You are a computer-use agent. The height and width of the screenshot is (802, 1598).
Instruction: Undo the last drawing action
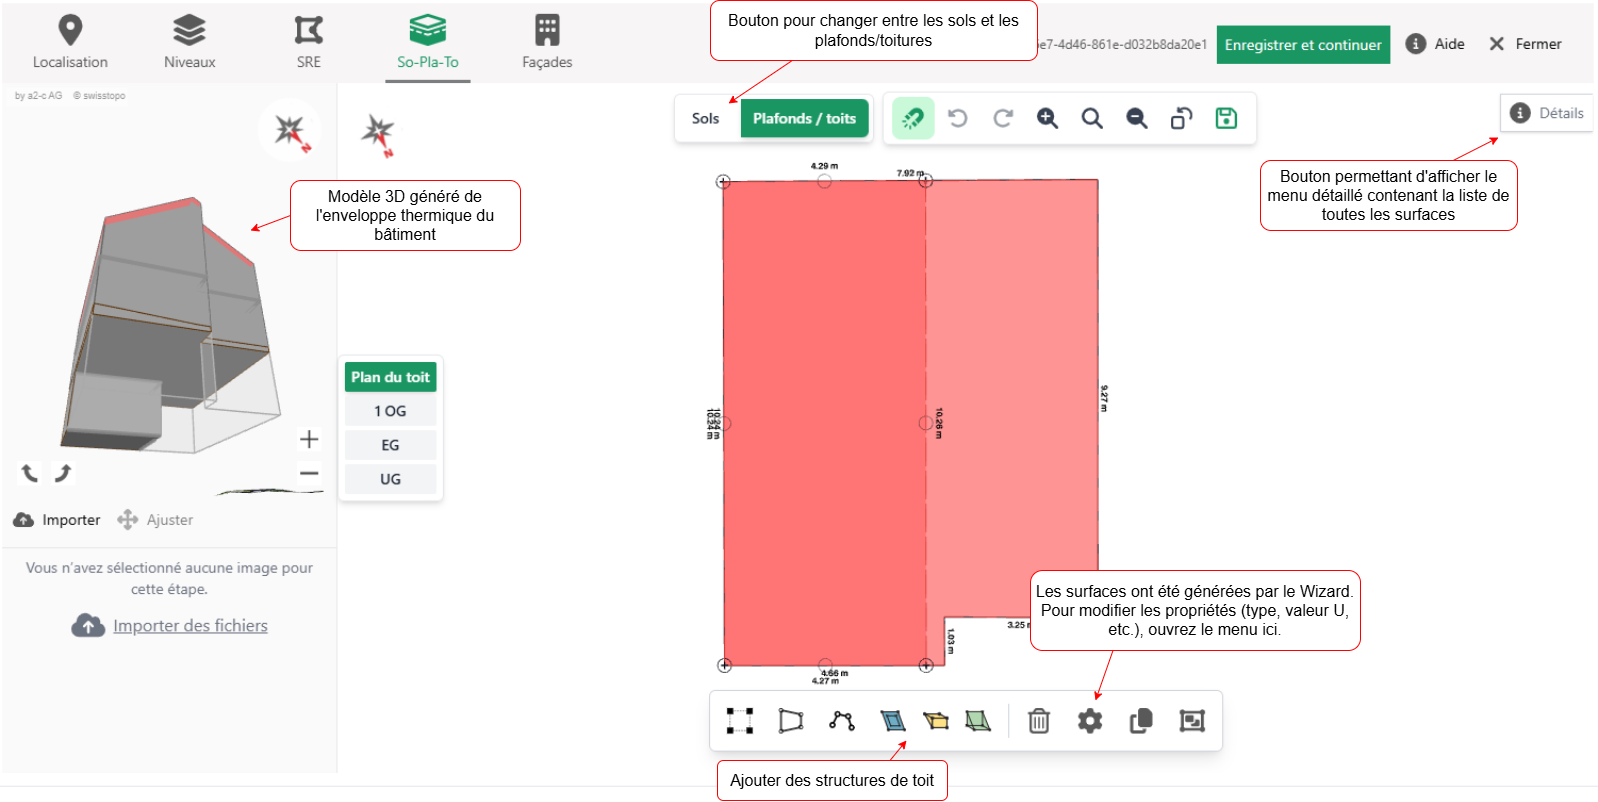point(958,118)
